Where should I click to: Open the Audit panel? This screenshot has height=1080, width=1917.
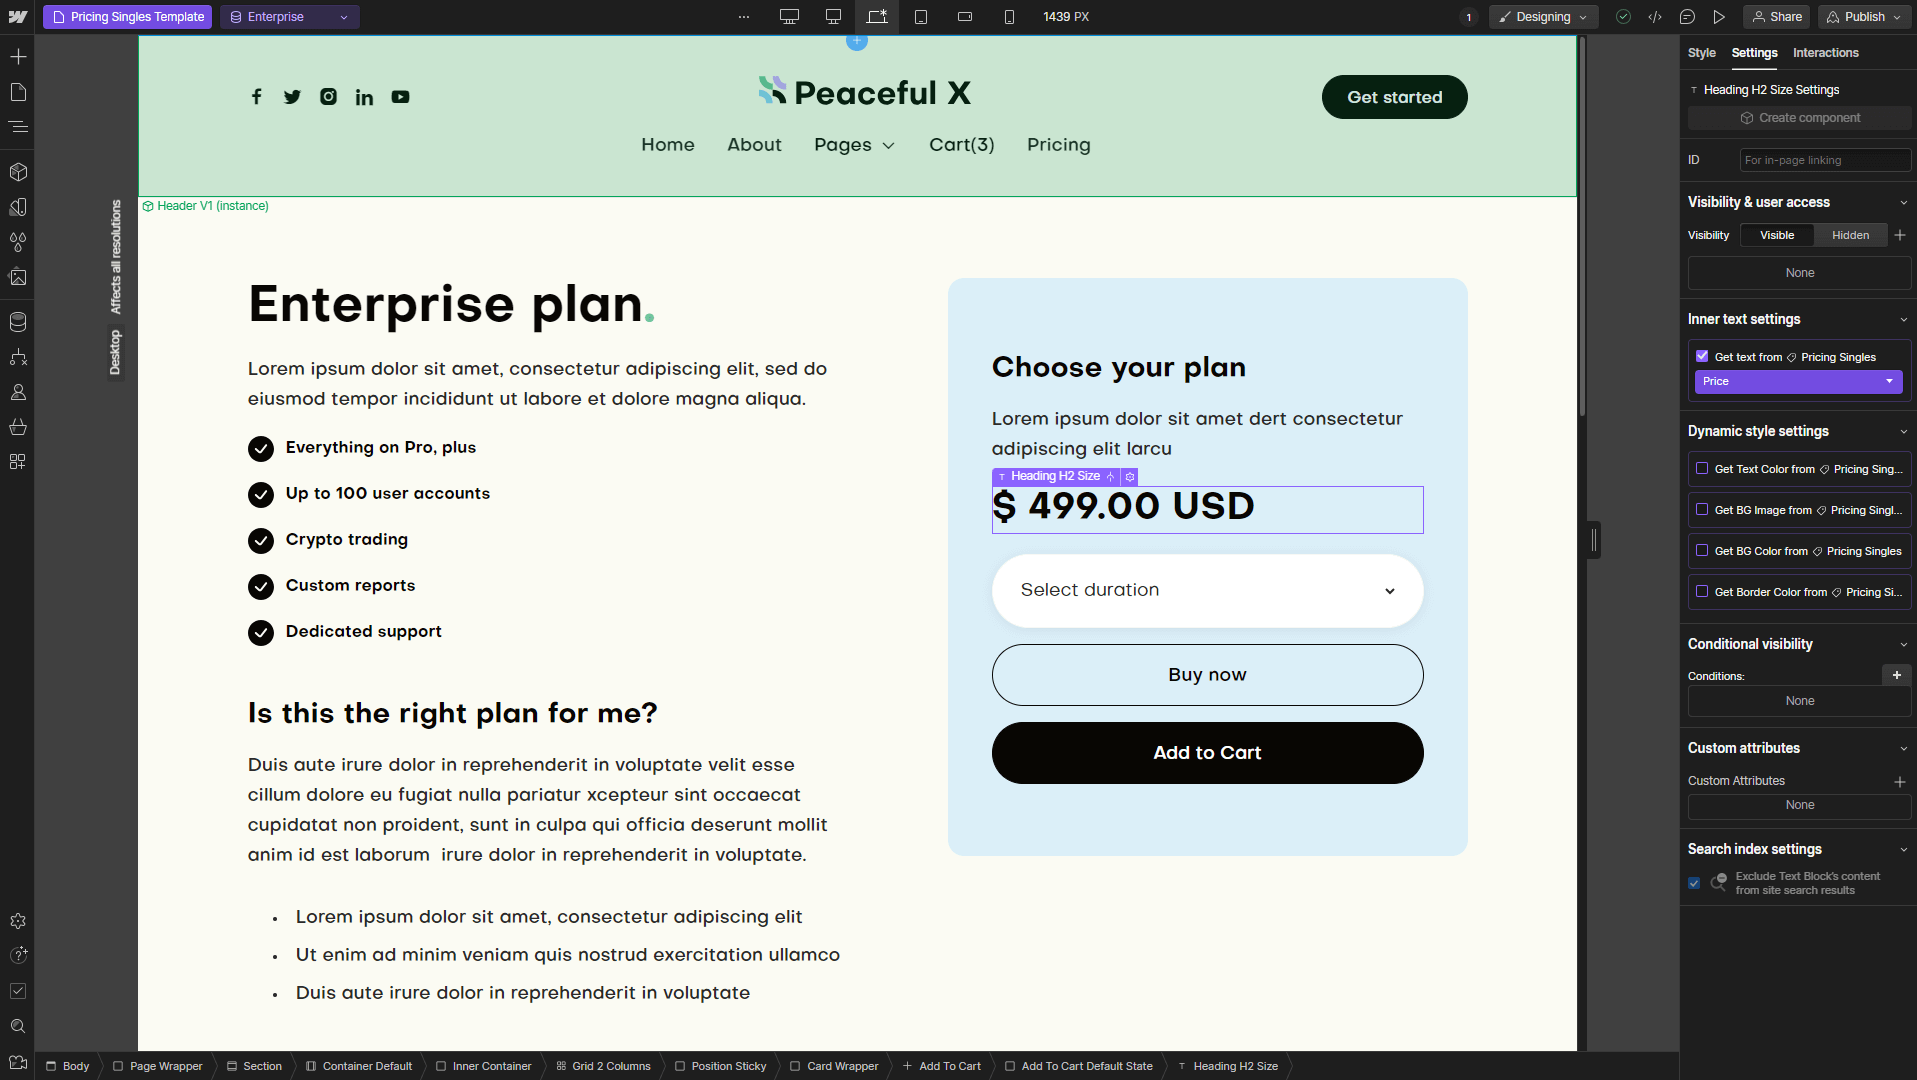click(x=18, y=991)
